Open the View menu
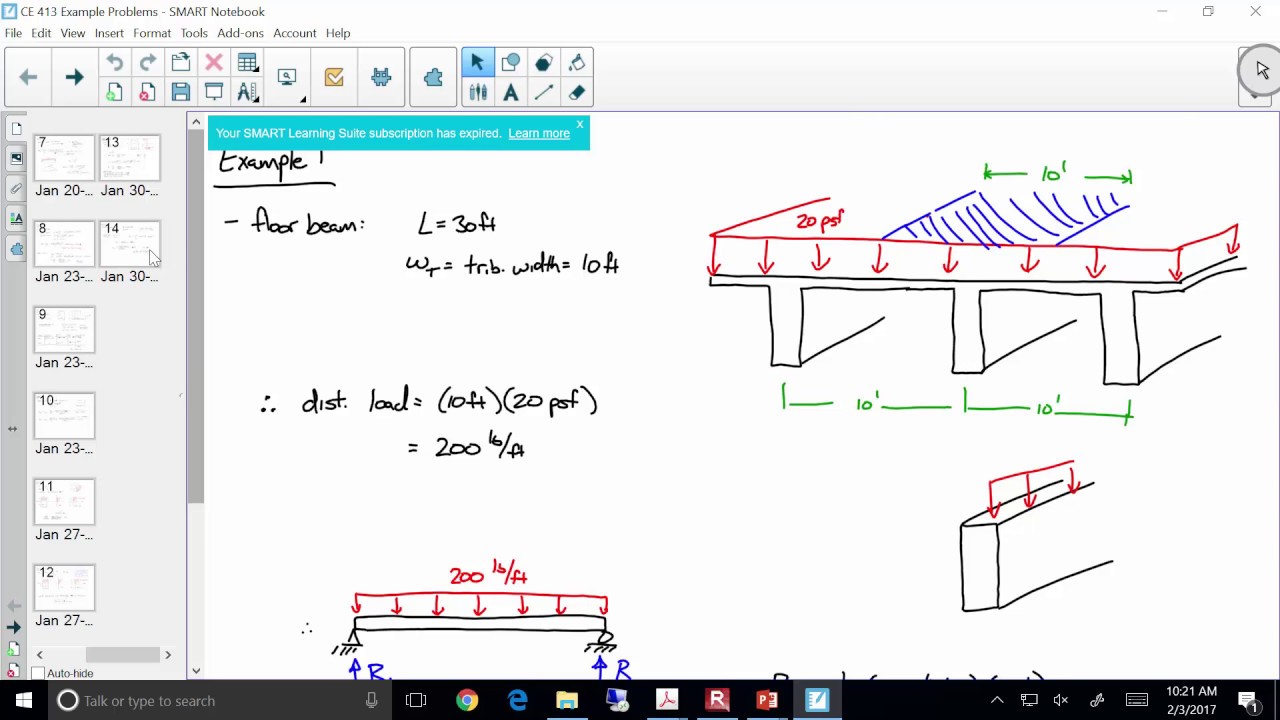 (73, 33)
